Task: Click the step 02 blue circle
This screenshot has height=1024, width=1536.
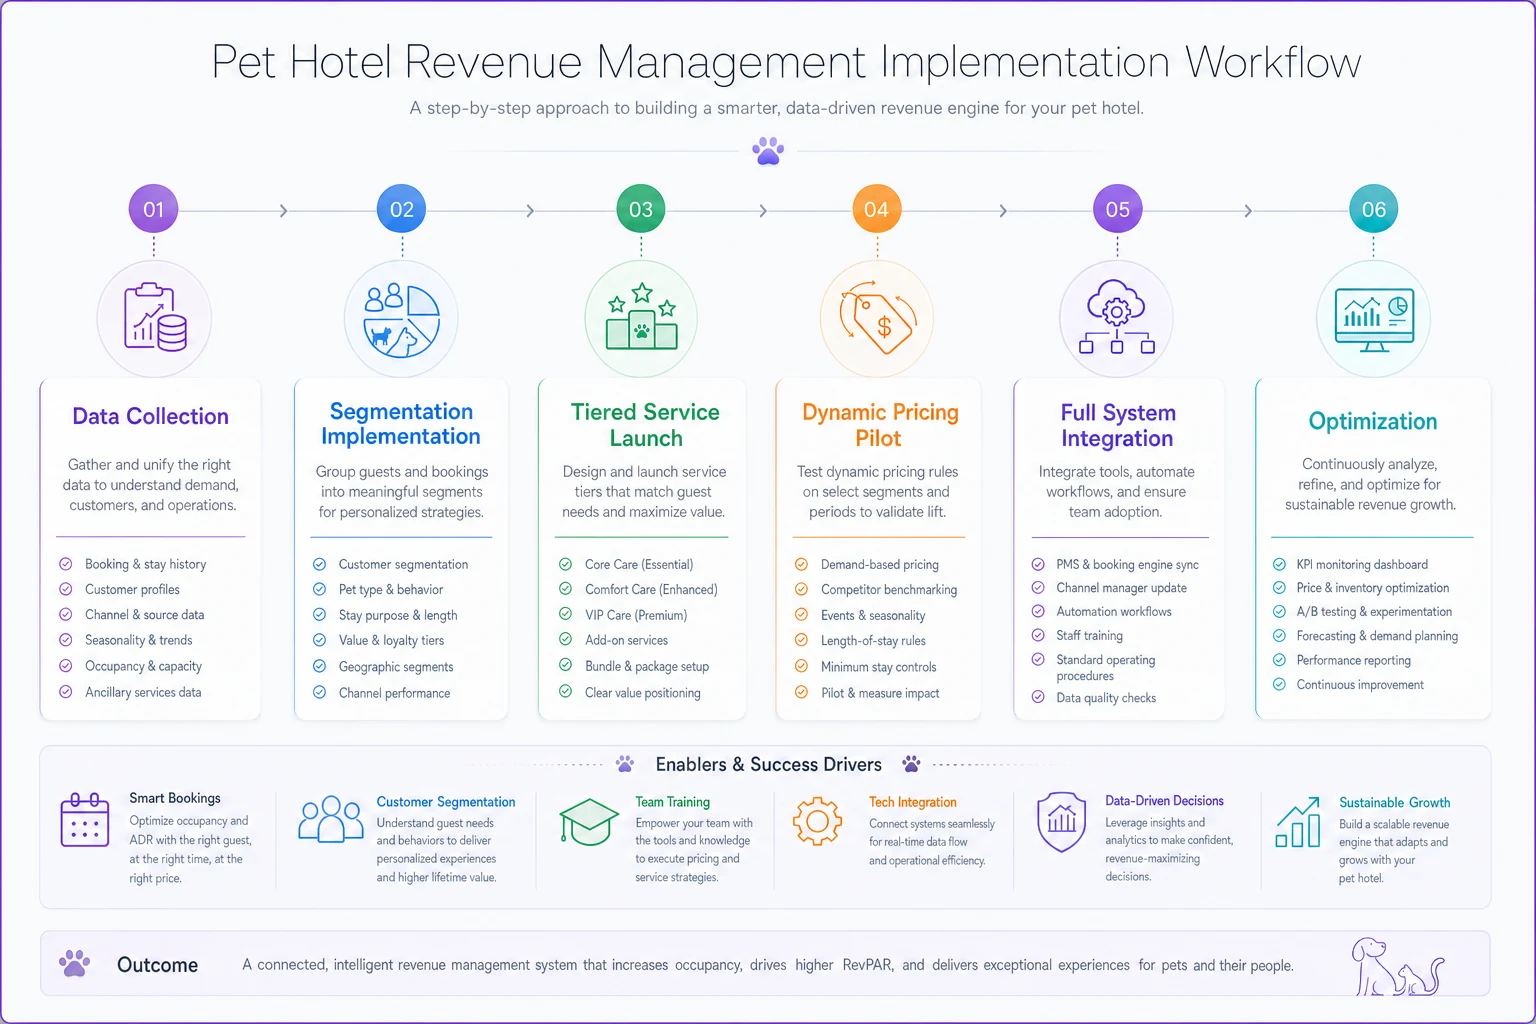Action: [401, 209]
